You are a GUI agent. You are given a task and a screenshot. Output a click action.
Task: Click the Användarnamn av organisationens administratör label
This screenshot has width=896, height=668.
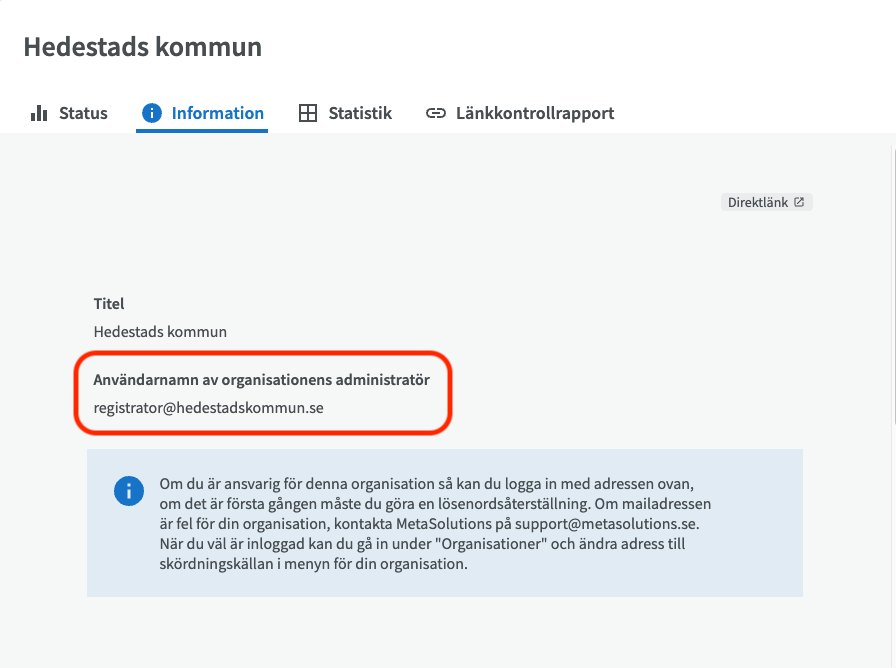tap(262, 380)
